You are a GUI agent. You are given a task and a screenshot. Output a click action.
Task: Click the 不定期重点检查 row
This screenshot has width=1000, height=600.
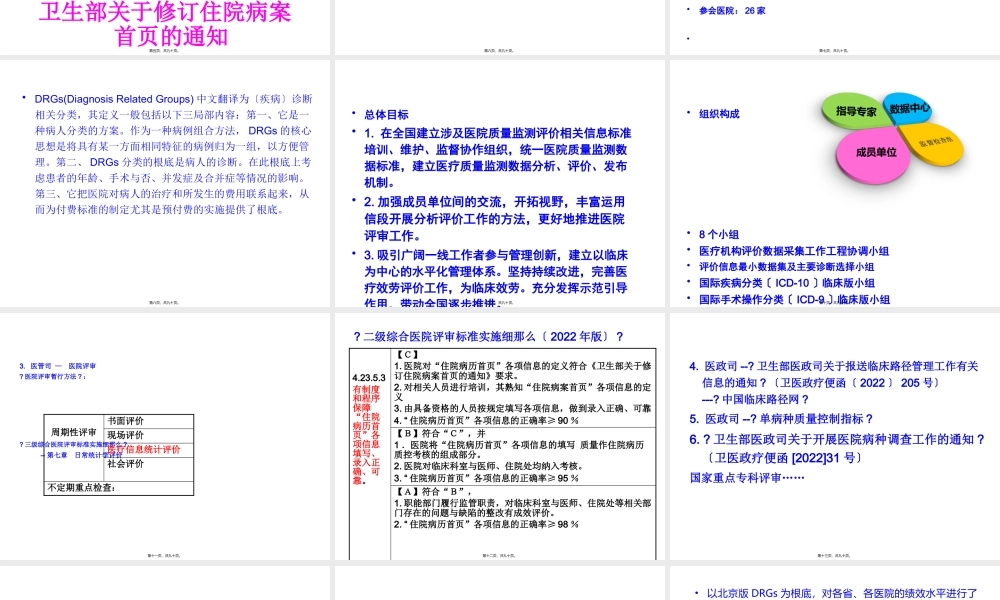81,487
